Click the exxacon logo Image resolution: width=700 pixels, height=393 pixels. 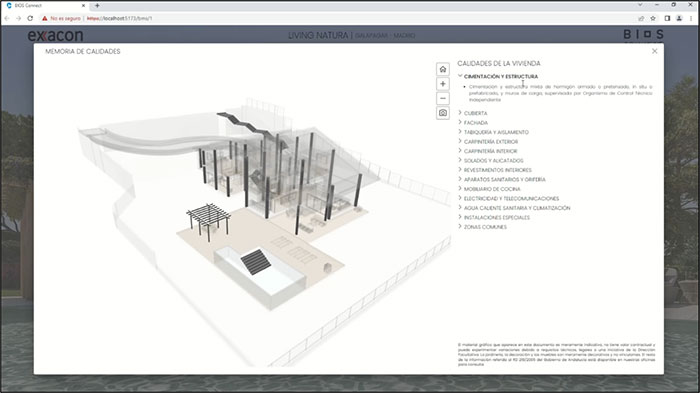pos(55,35)
